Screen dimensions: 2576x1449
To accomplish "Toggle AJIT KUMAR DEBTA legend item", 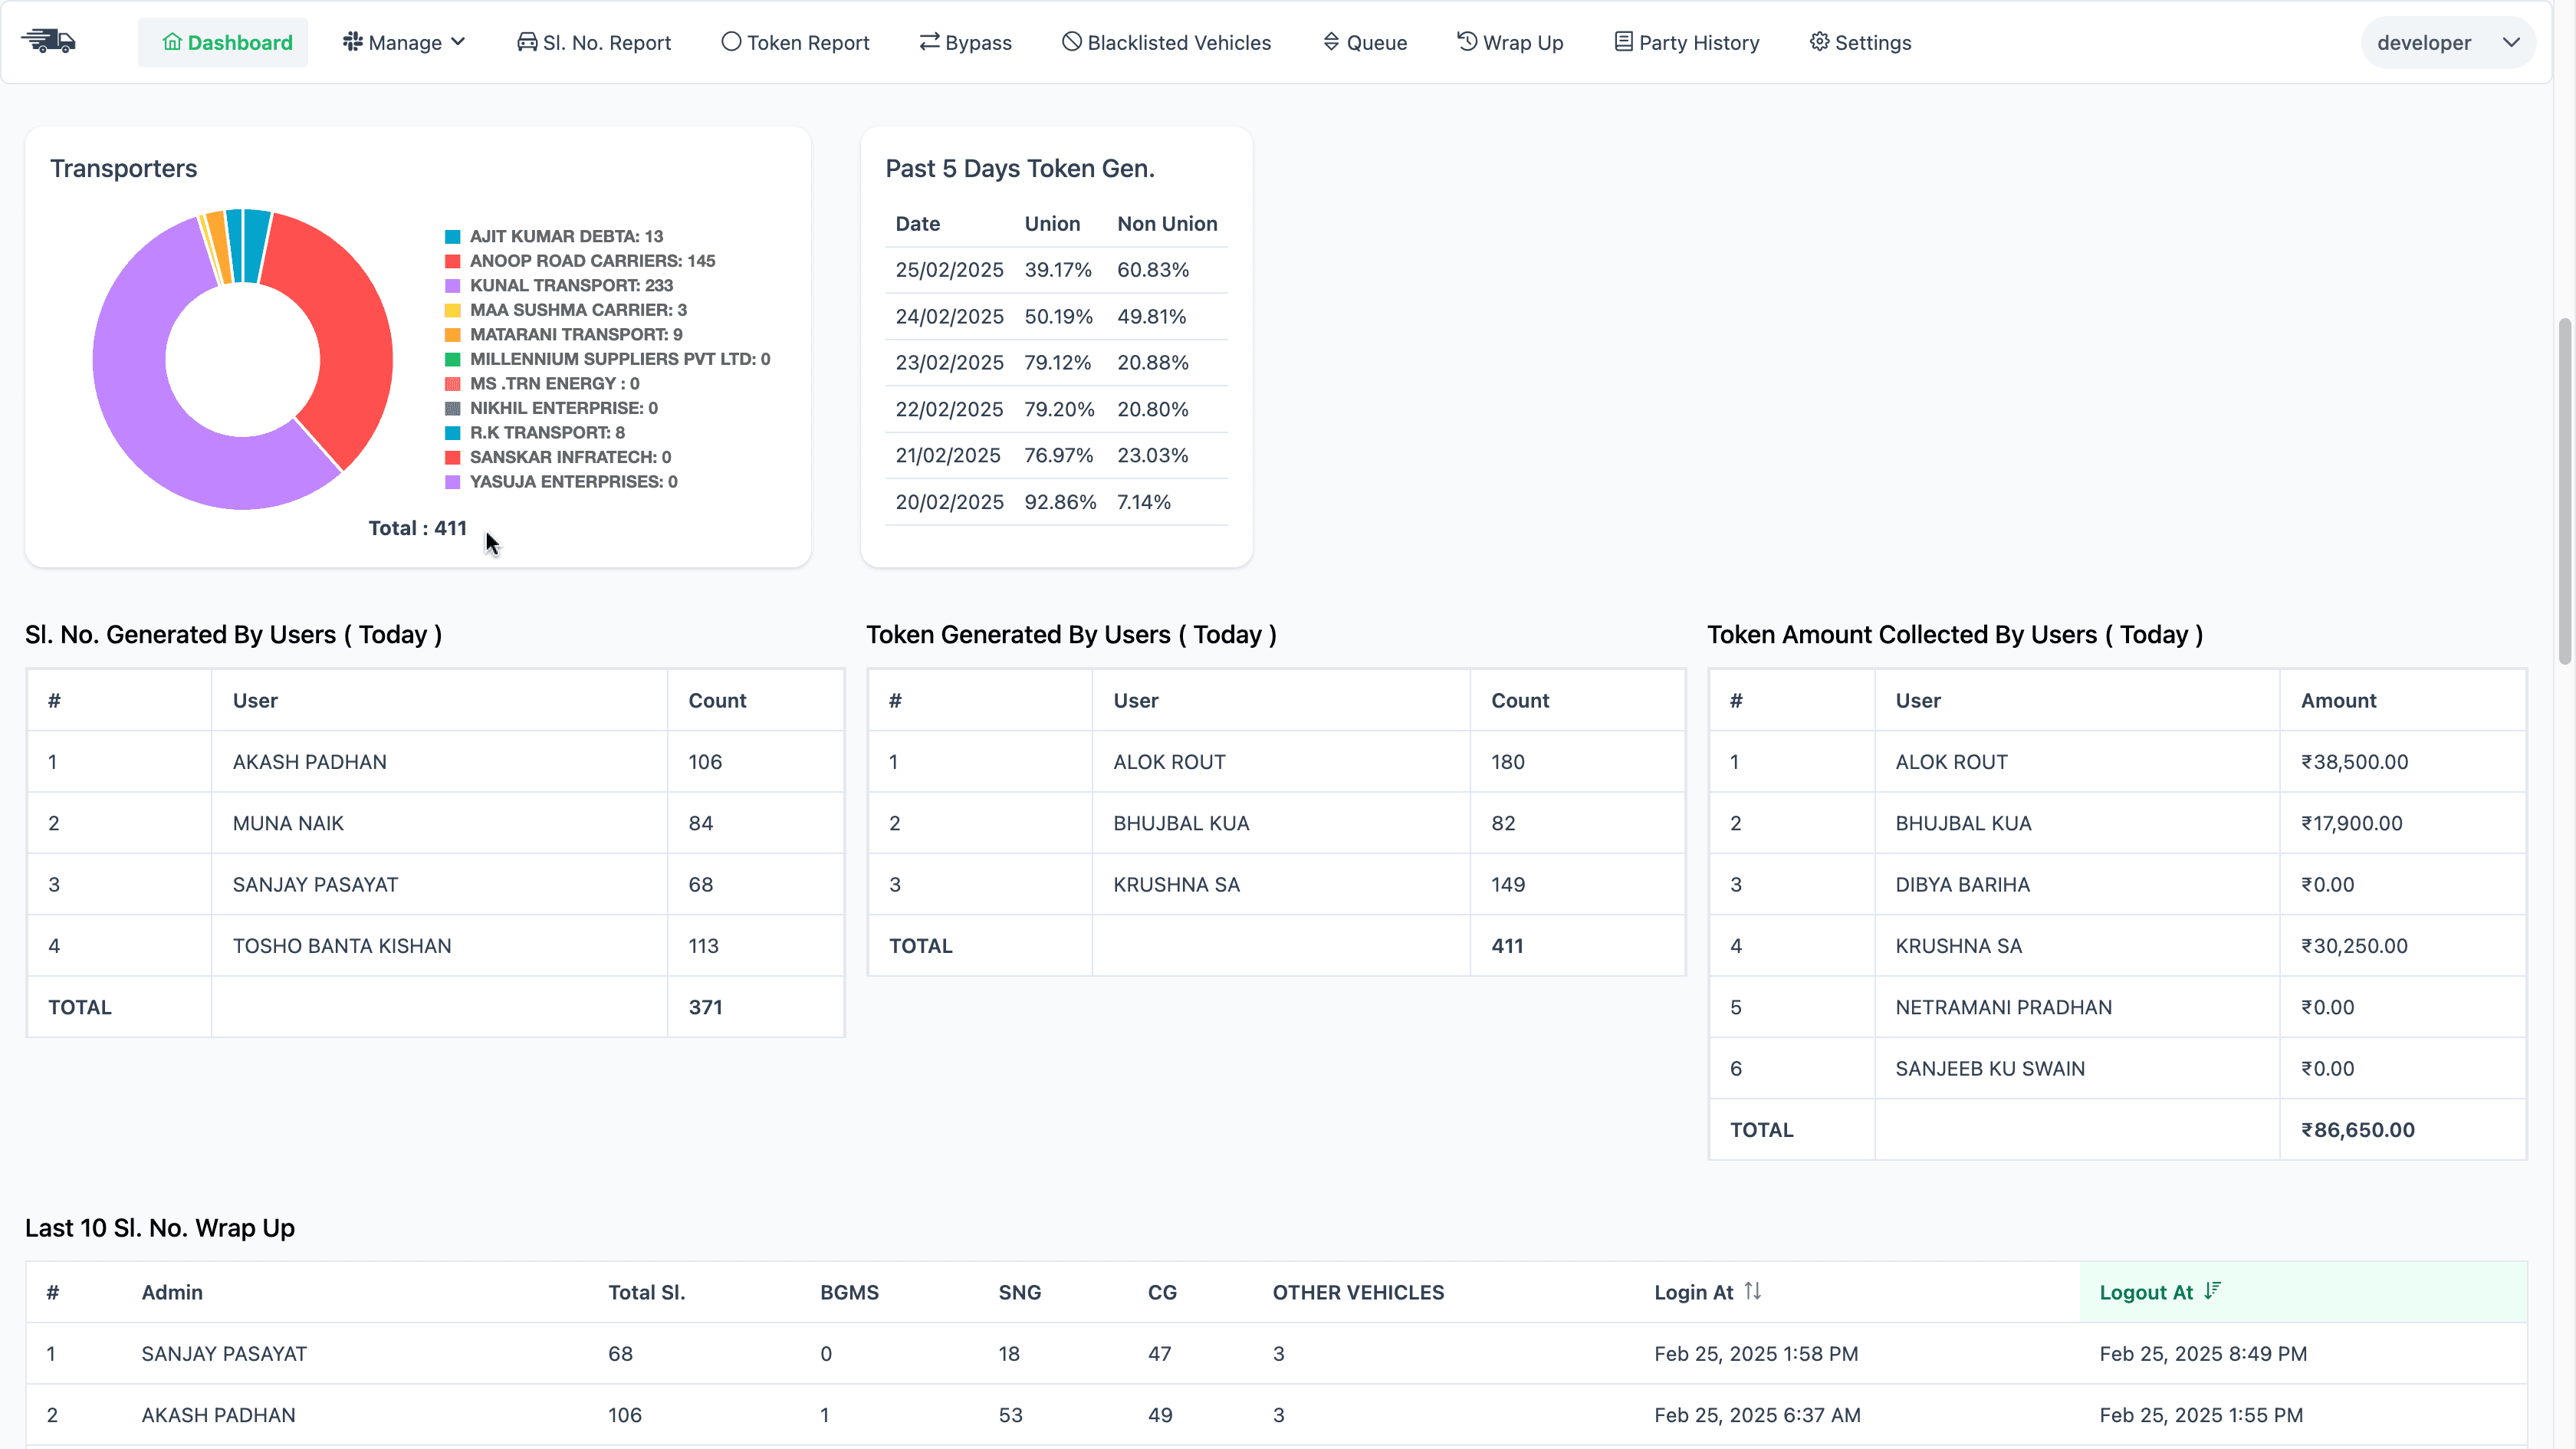I will tap(565, 236).
